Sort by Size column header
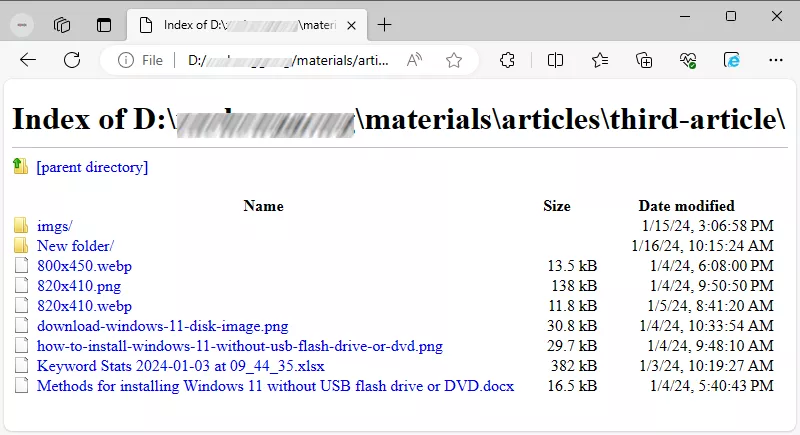The image size is (800, 435). [x=557, y=206]
